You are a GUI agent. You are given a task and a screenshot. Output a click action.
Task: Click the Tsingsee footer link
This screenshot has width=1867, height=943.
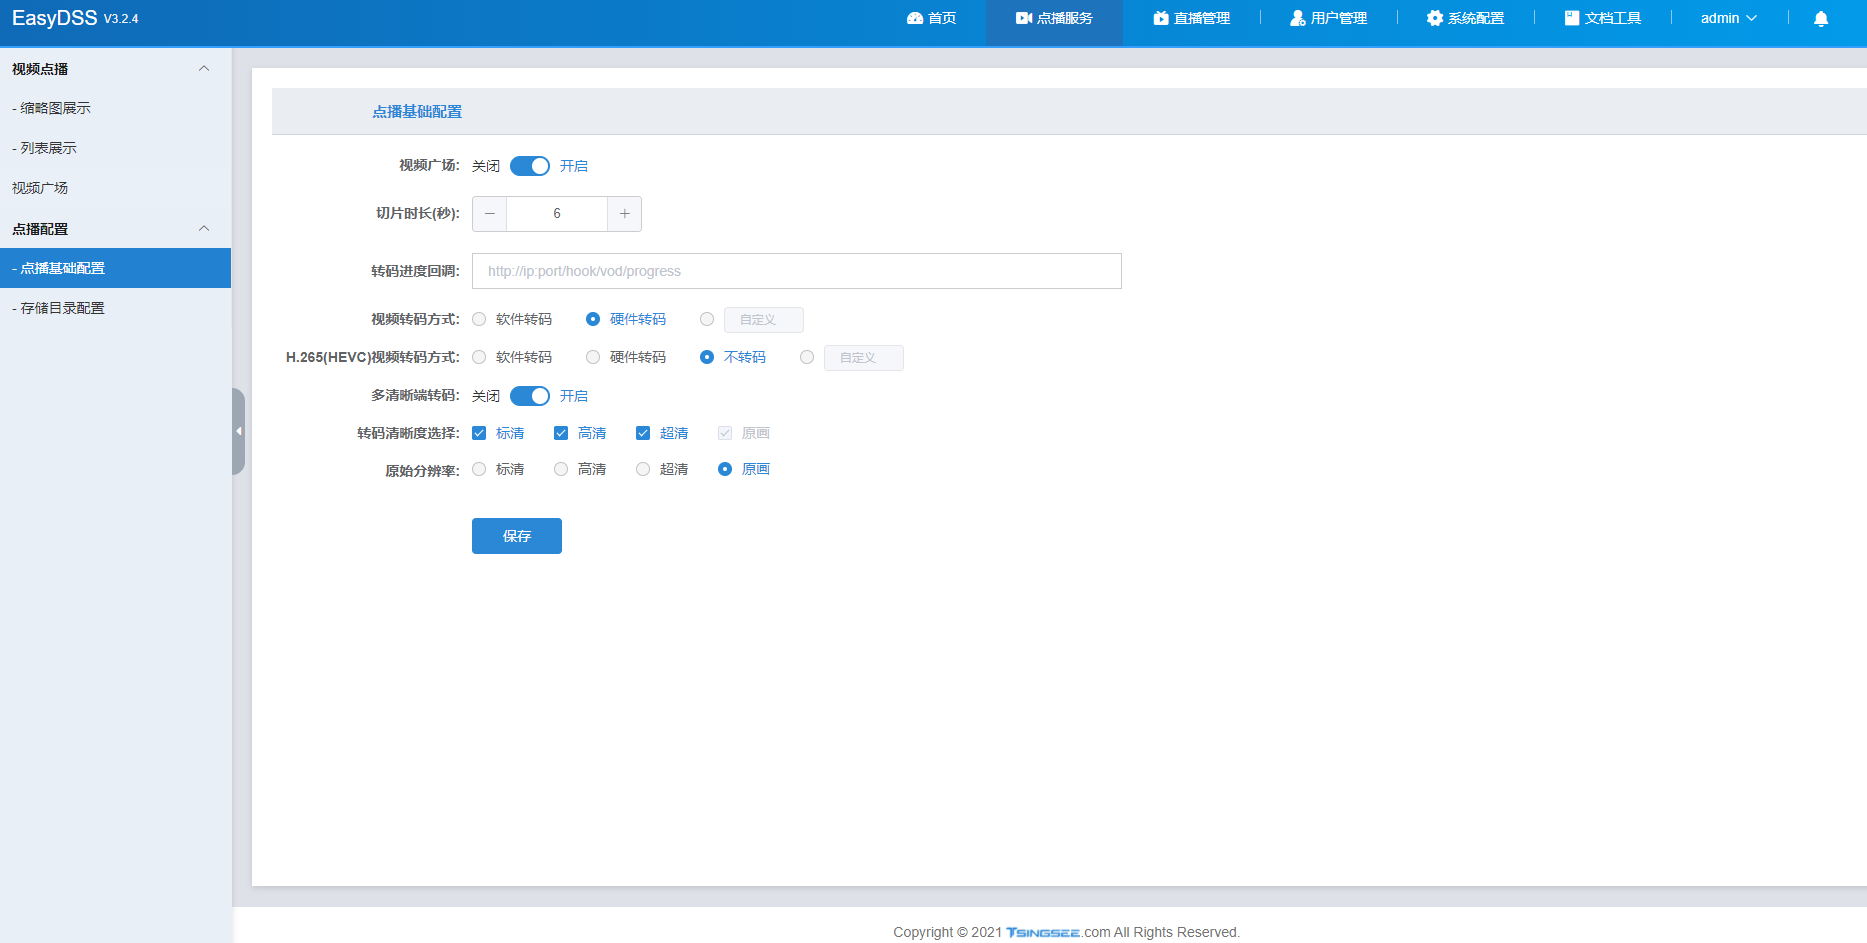(1043, 932)
